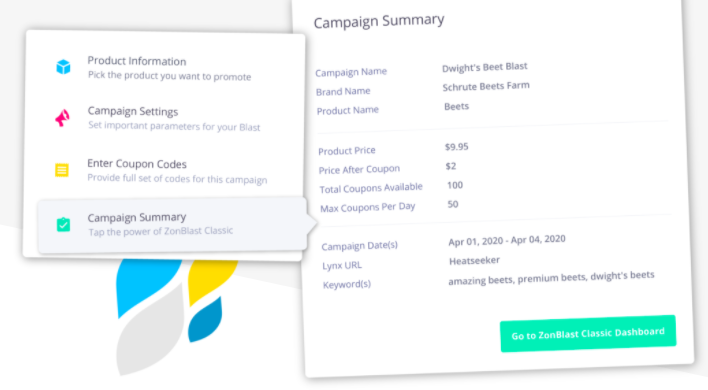Click the campaign dates Apr 01 - Apr 04
This screenshot has height=390, width=708.
507,240
